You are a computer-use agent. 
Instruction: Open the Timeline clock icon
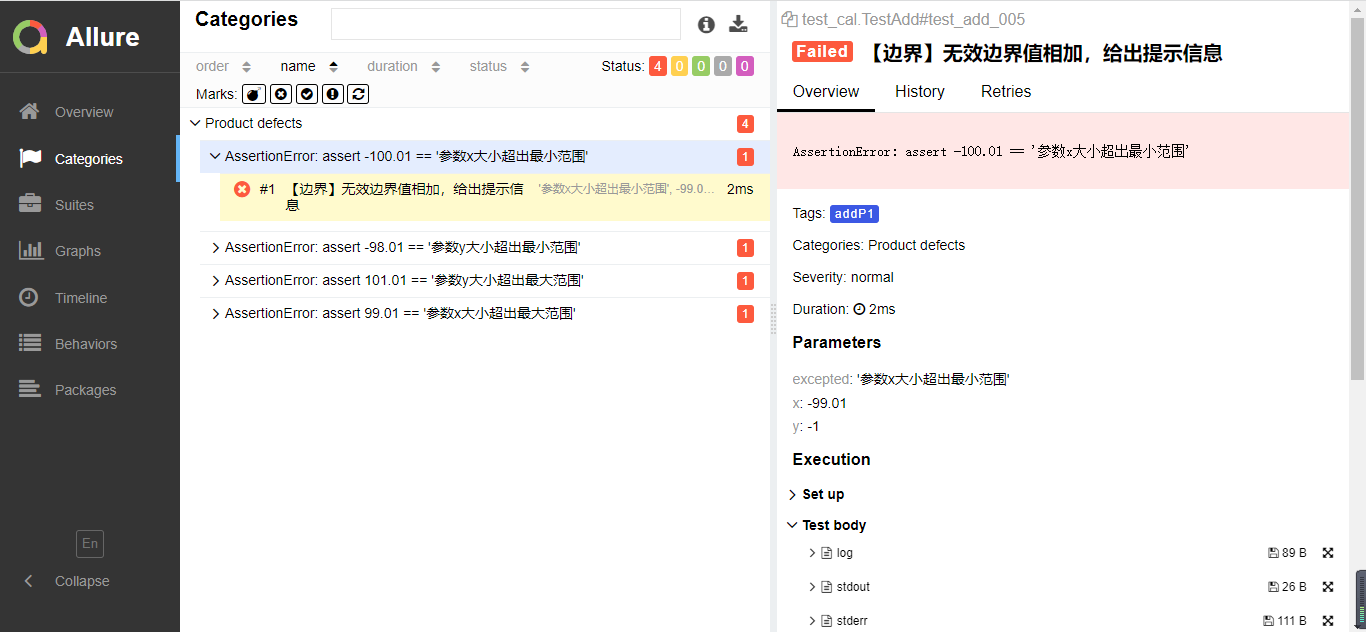[30, 297]
